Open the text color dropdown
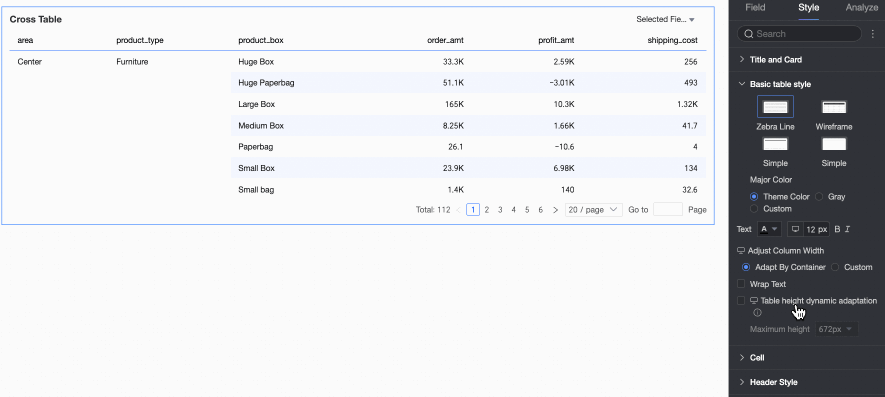 [769, 229]
